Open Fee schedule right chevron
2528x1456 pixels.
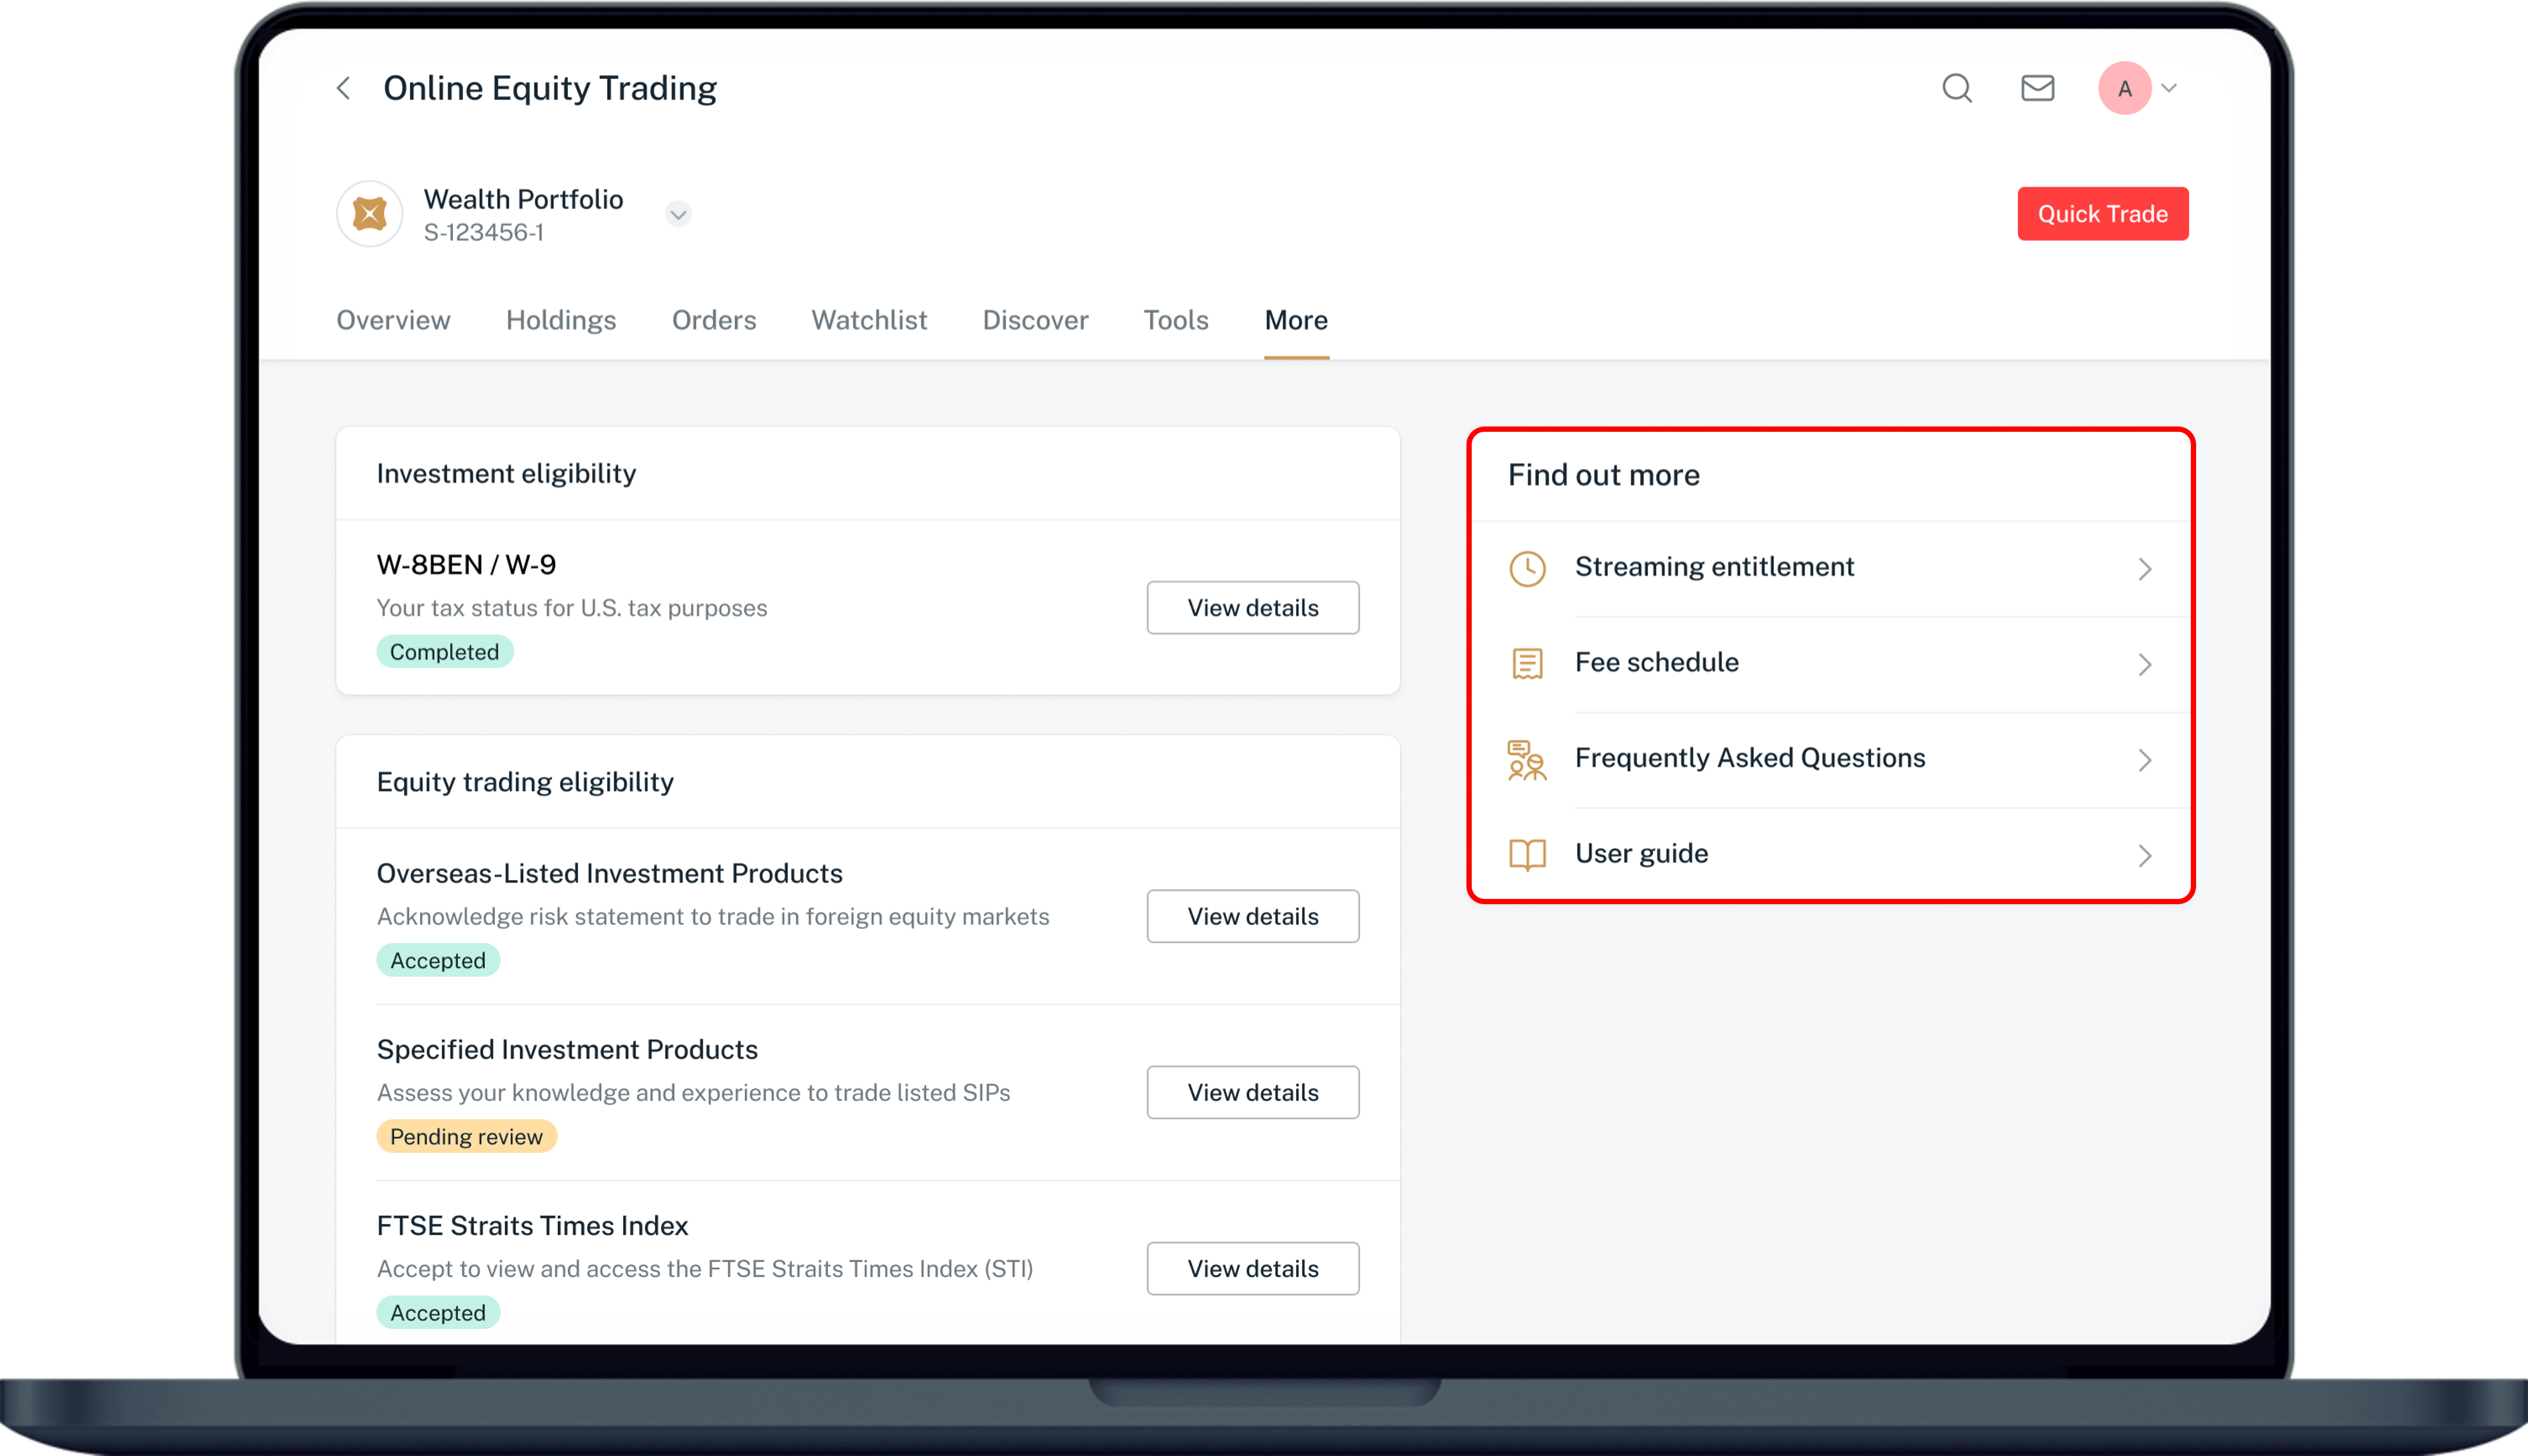point(2144,664)
